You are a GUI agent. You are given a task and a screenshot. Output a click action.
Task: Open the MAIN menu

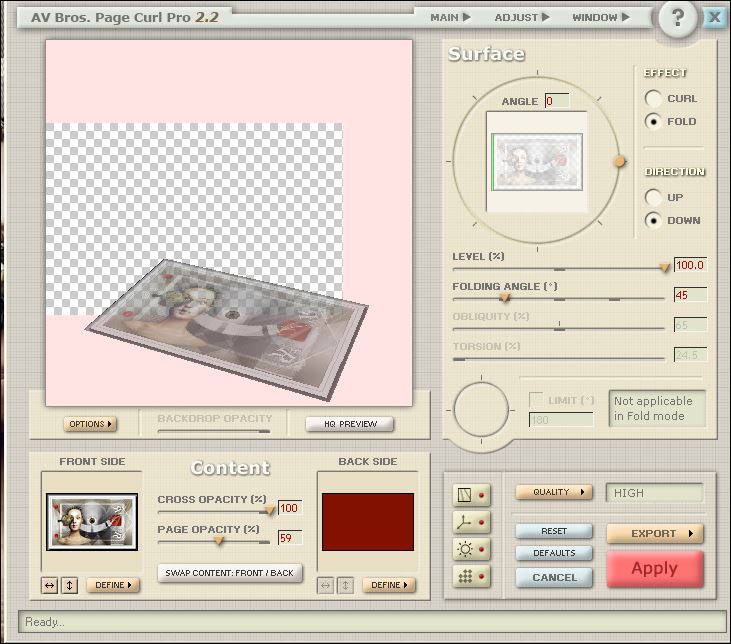pyautogui.click(x=450, y=17)
